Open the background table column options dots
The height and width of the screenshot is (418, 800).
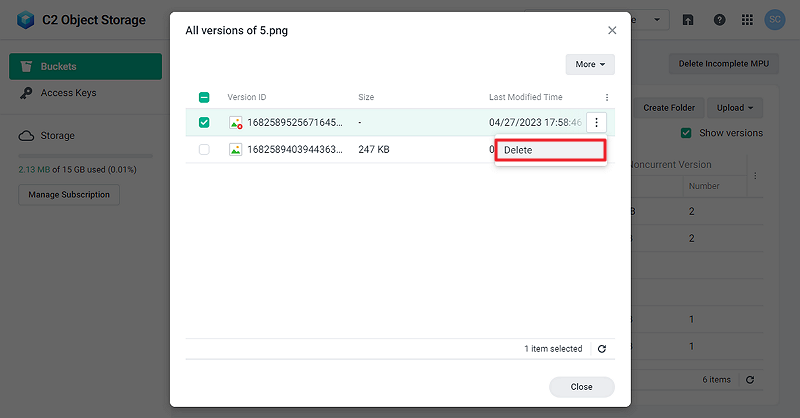[x=755, y=176]
